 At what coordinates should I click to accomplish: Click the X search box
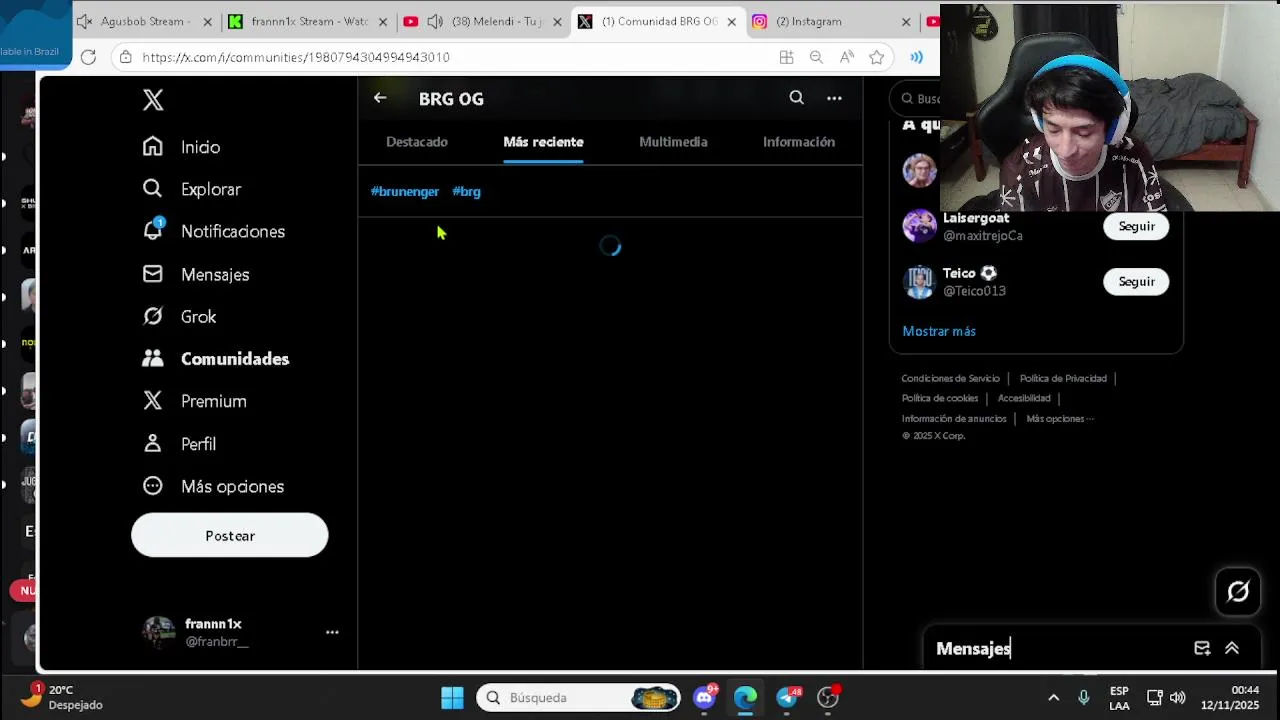pyautogui.click(x=917, y=98)
